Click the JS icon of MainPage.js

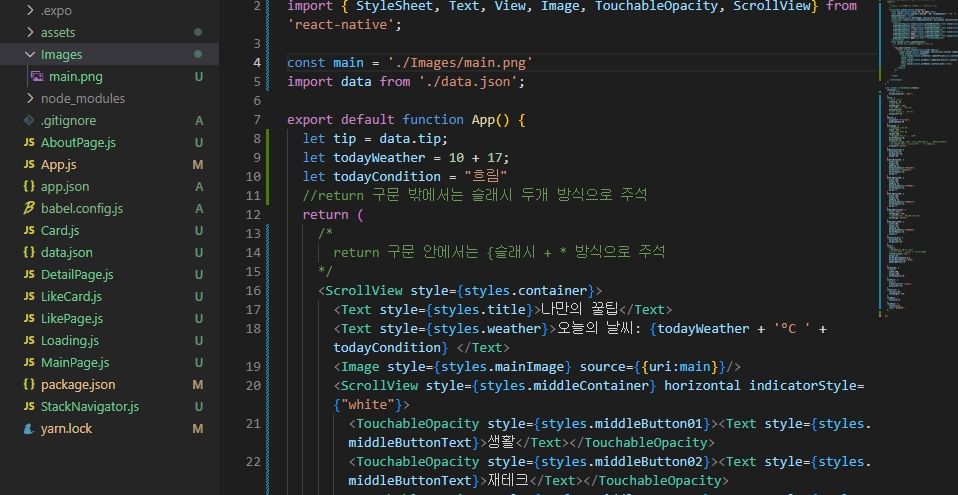[29, 362]
